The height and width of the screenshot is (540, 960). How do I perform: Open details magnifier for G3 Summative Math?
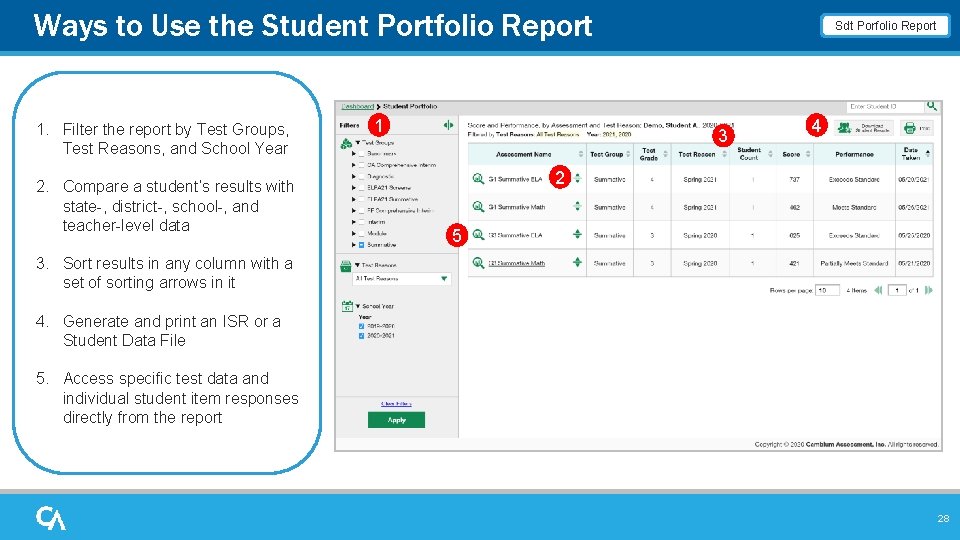(478, 263)
